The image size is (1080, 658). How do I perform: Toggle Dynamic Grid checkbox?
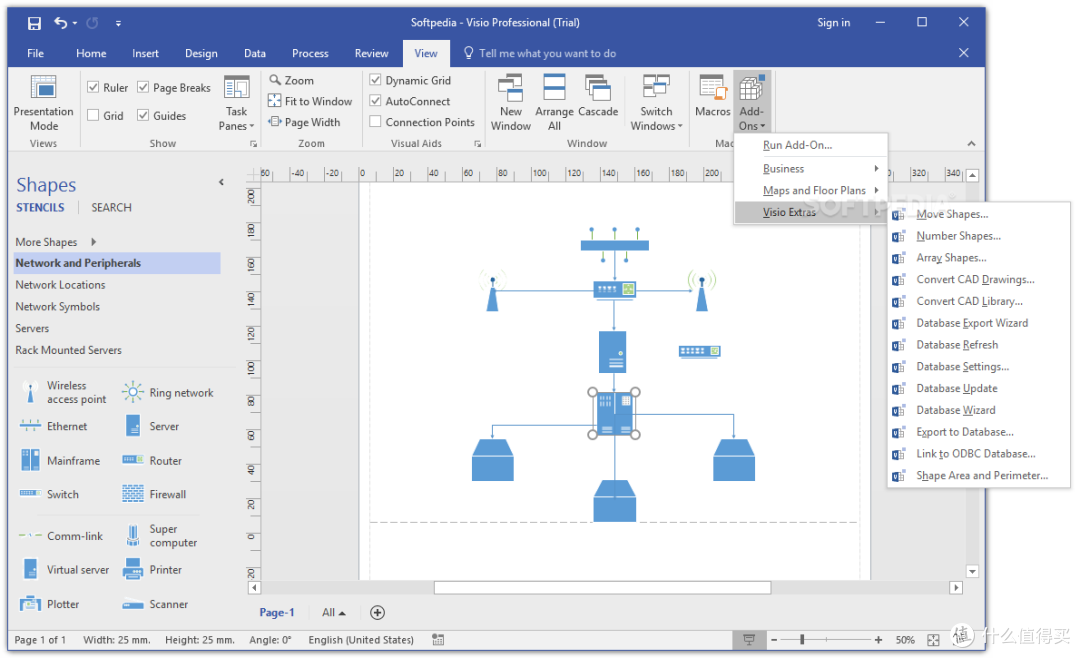pyautogui.click(x=375, y=79)
